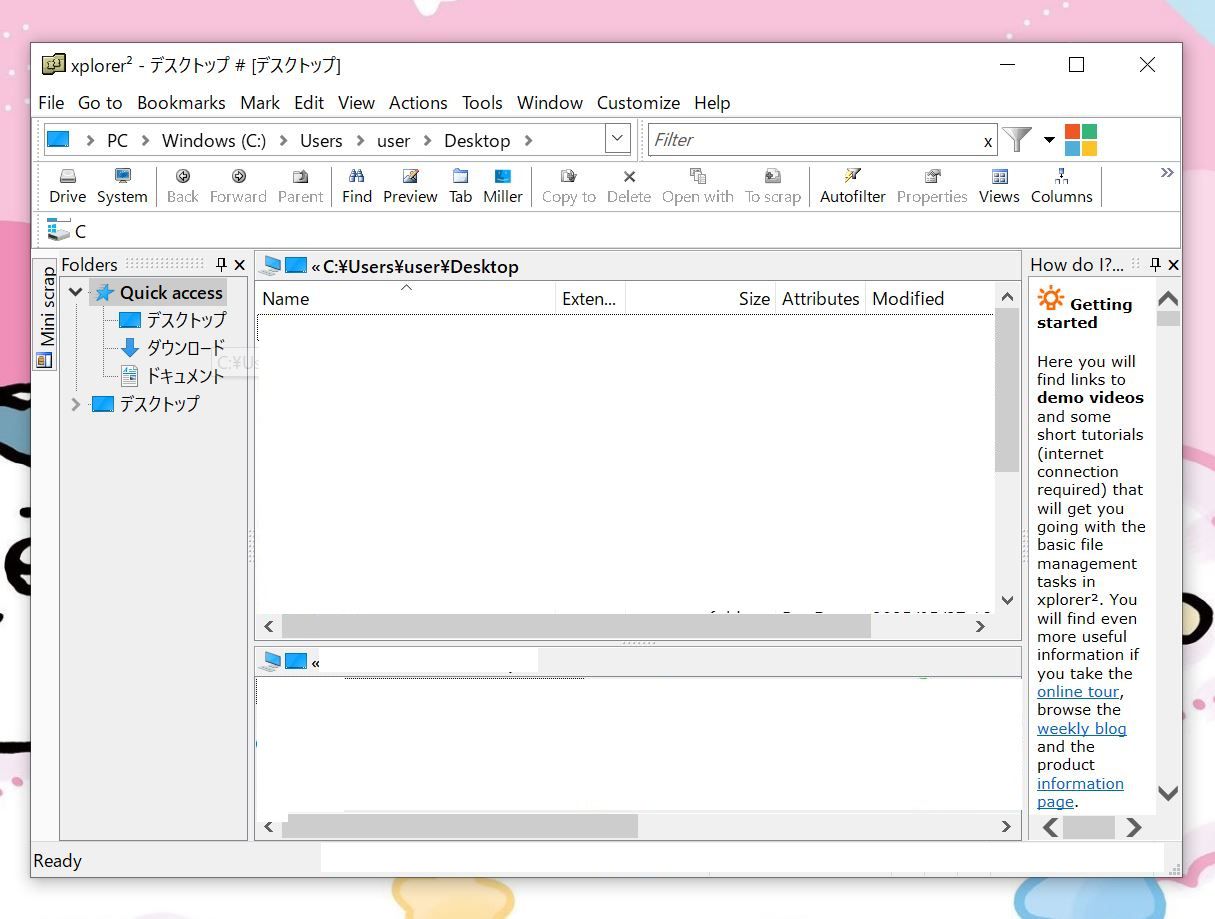Open Properties toolbar button

(x=931, y=186)
